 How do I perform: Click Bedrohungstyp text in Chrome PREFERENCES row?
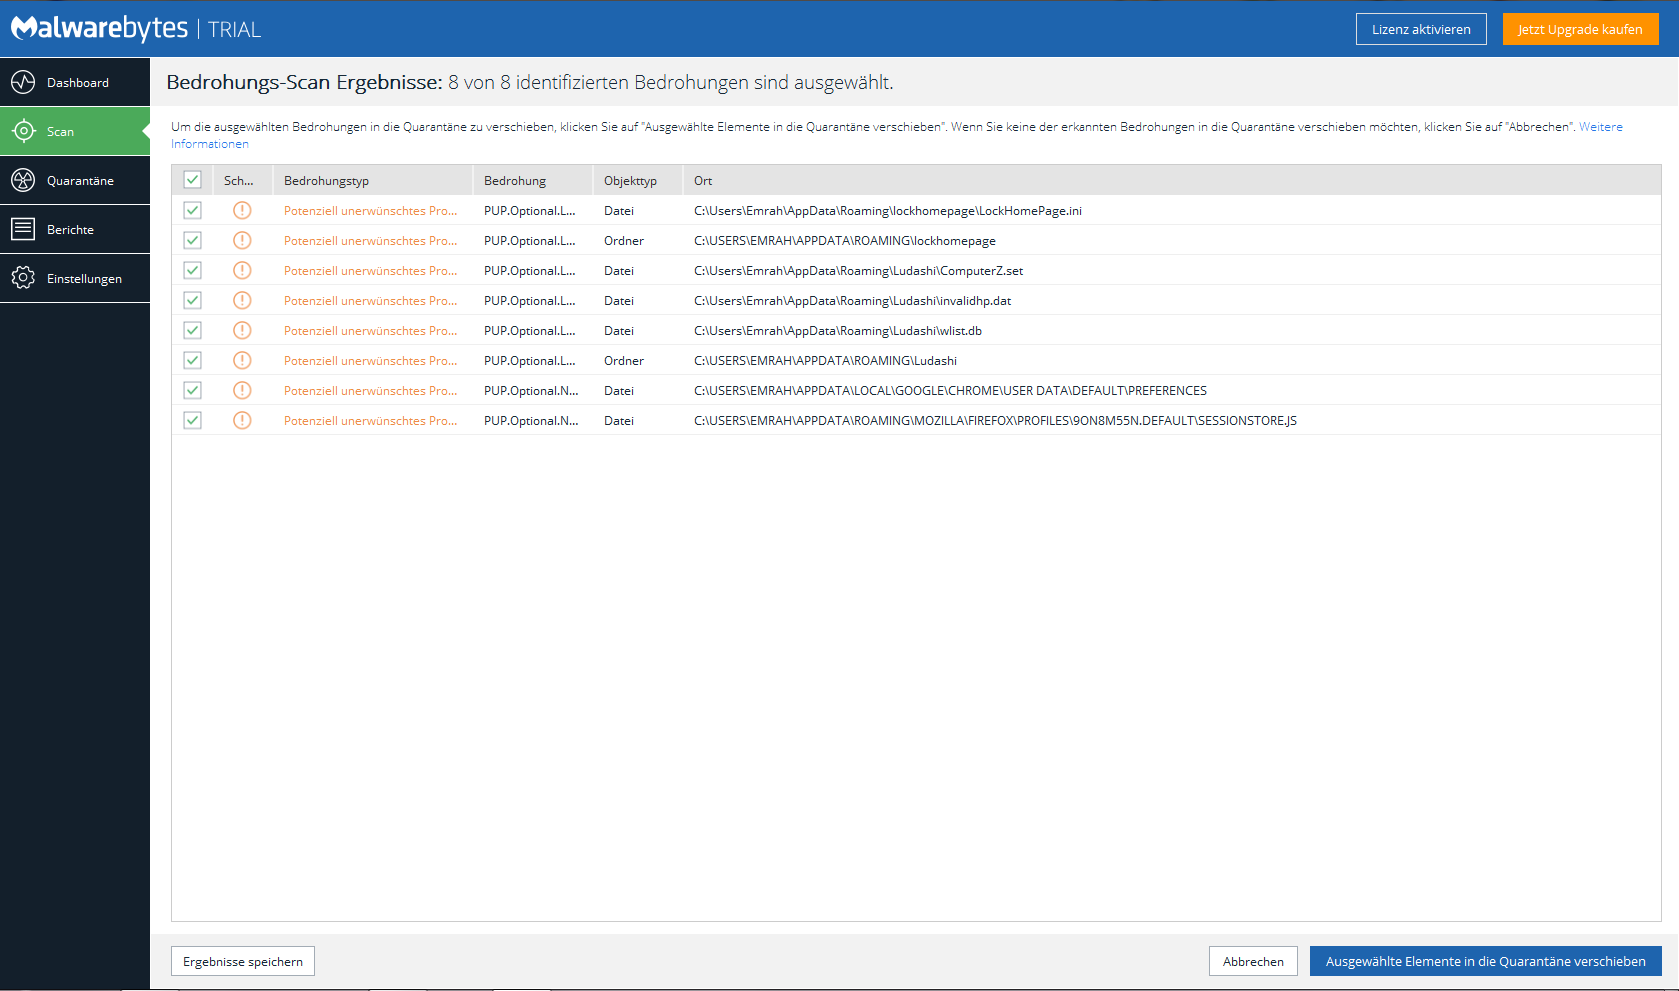(370, 390)
